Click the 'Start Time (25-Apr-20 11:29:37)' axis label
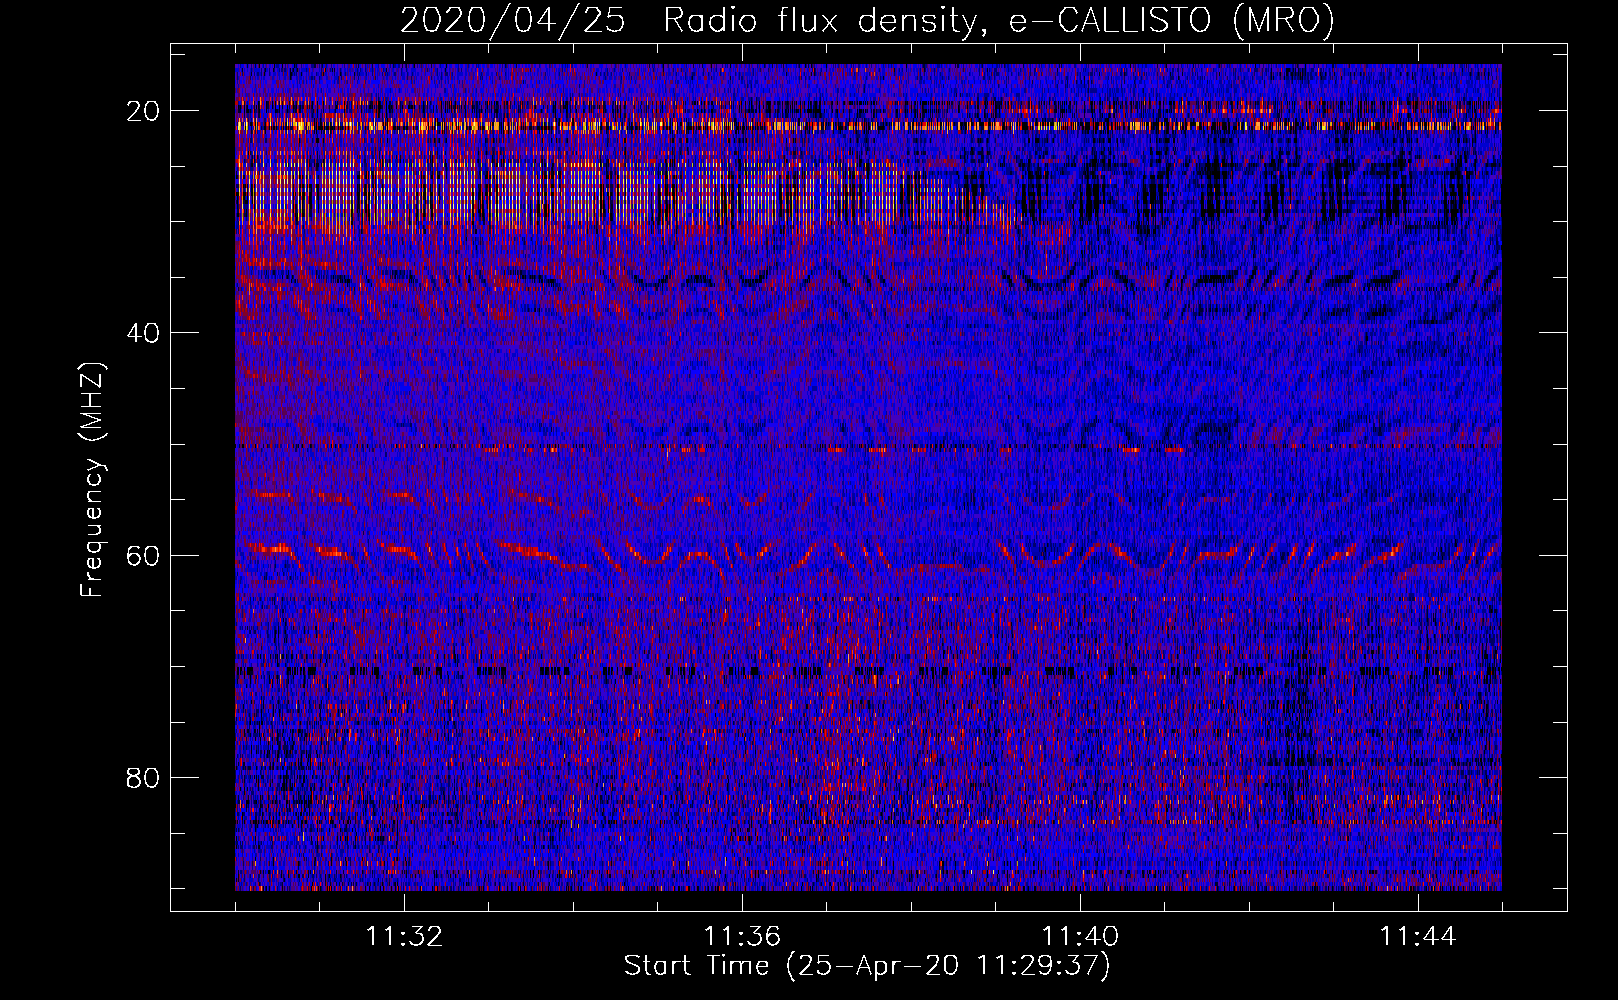 [867, 966]
